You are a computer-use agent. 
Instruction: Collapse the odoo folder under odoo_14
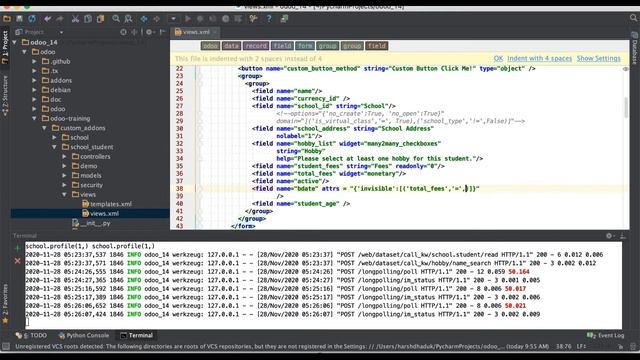(x=25, y=52)
